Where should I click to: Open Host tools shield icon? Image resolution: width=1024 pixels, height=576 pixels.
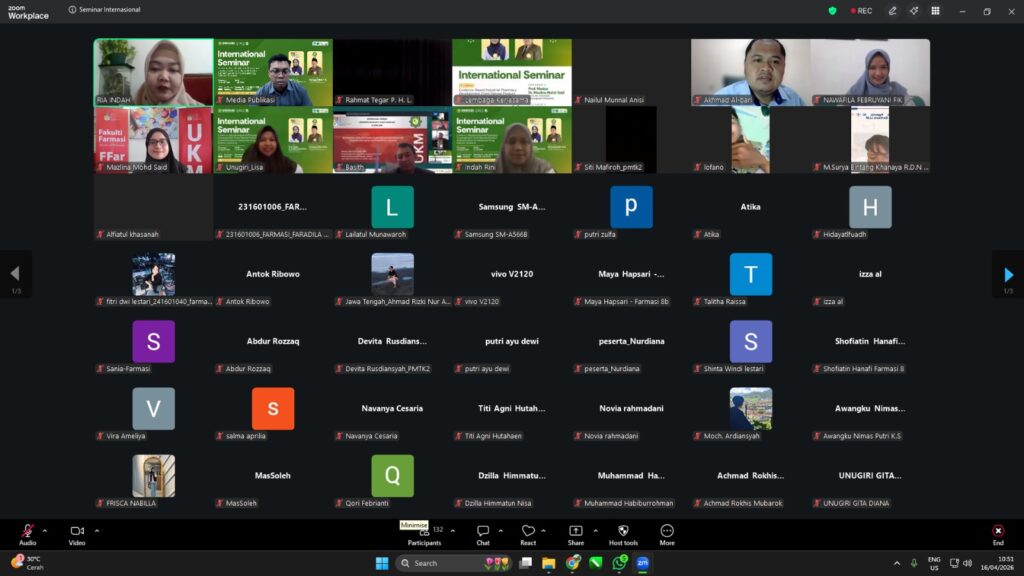[623, 531]
